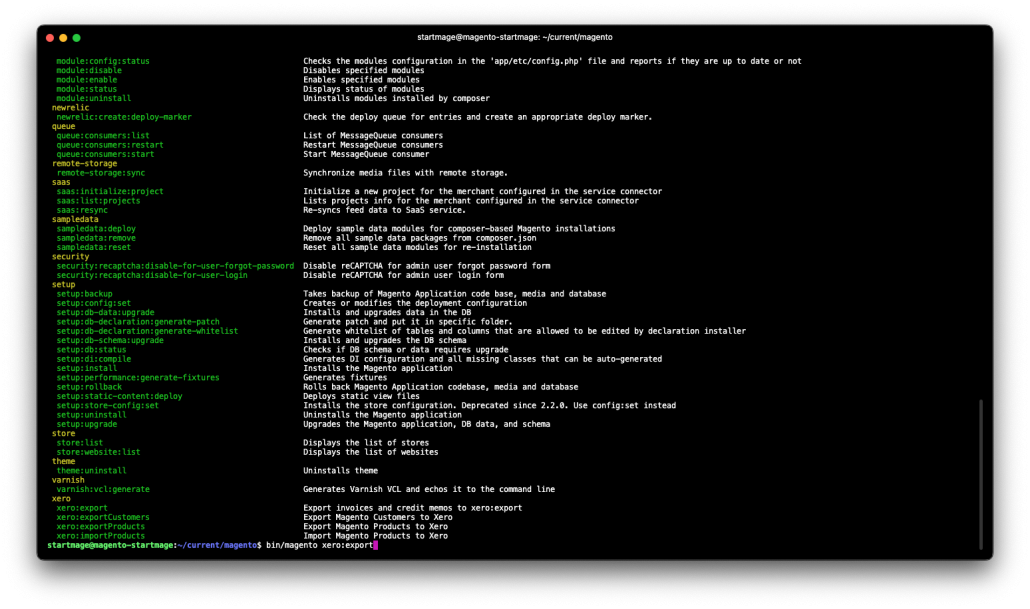Select 'theme:uninstall' command text

[91, 470]
